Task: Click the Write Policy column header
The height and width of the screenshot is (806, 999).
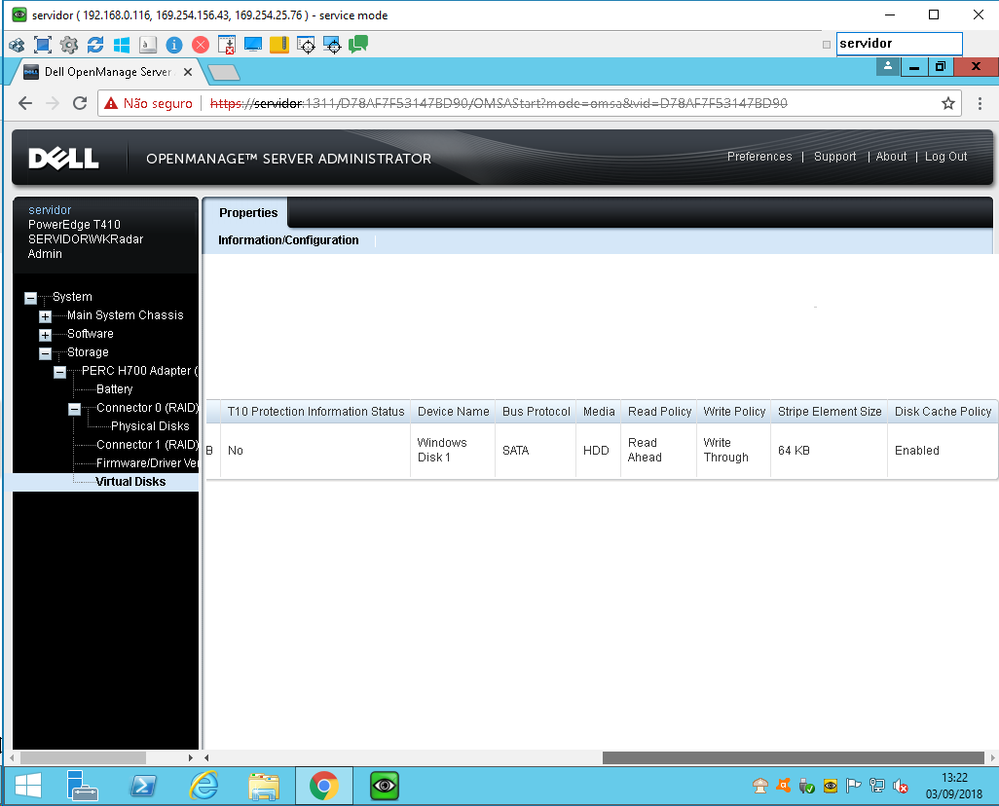Action: click(x=734, y=412)
